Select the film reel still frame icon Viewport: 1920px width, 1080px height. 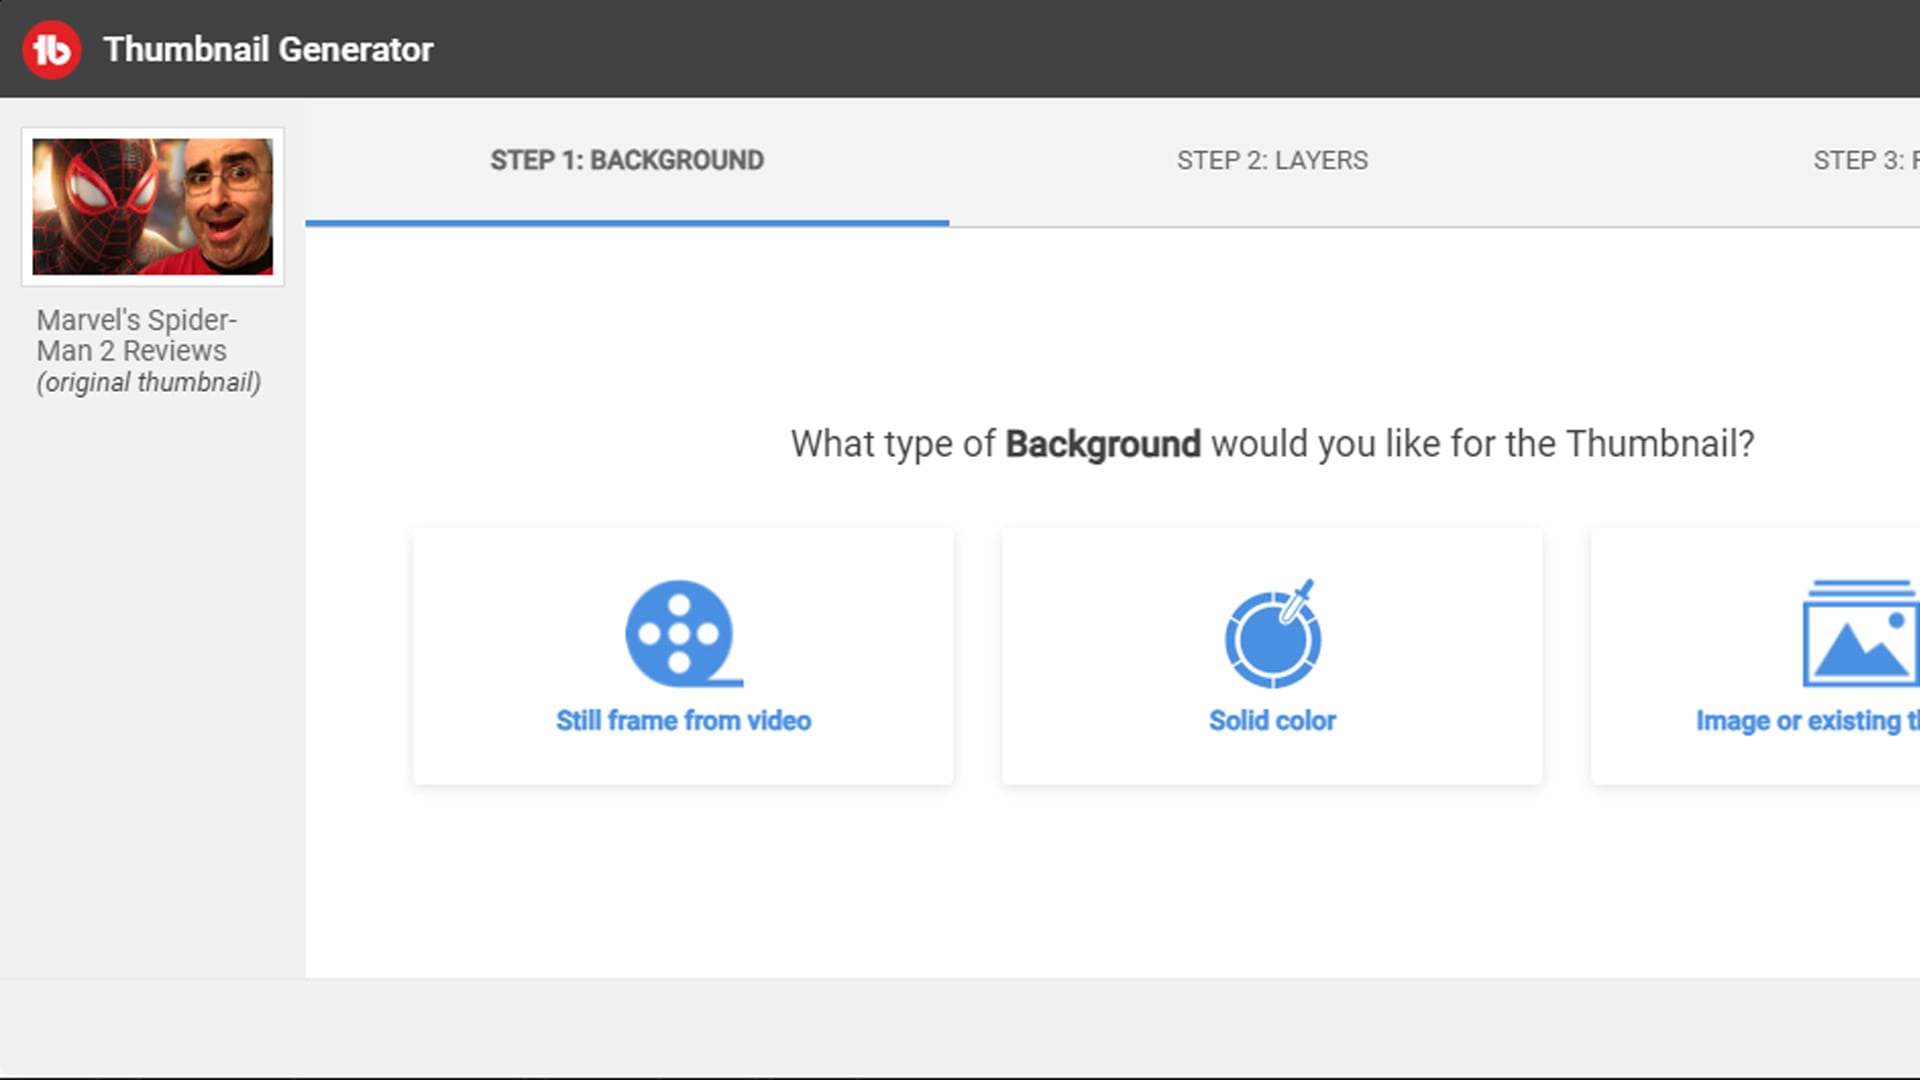click(683, 634)
